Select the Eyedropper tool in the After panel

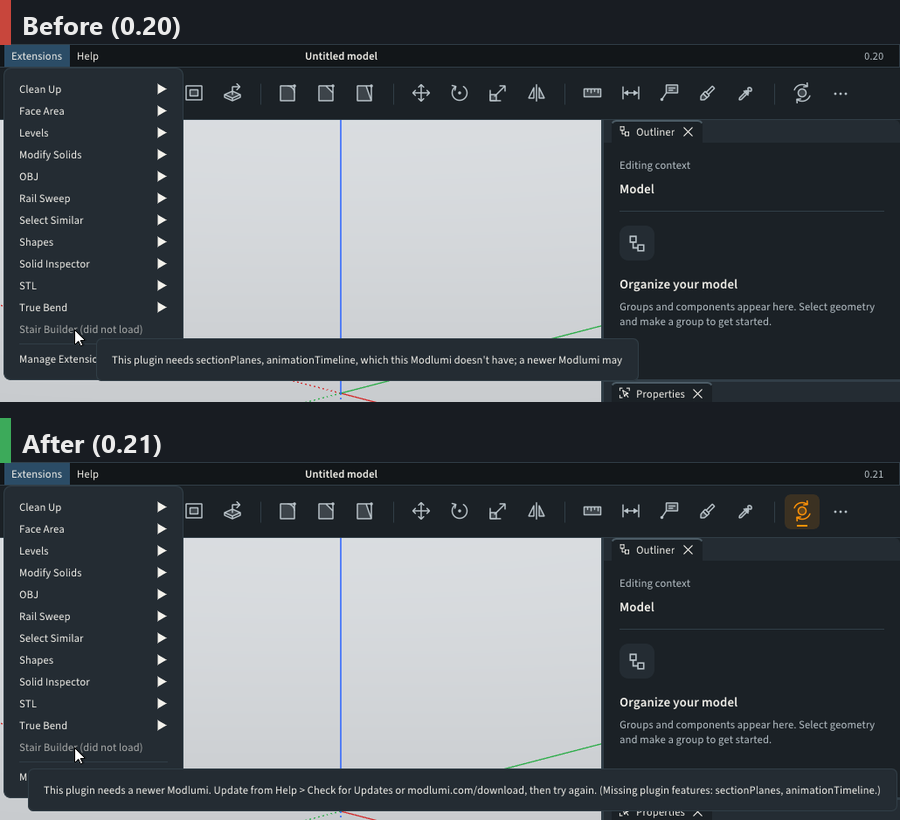click(746, 511)
